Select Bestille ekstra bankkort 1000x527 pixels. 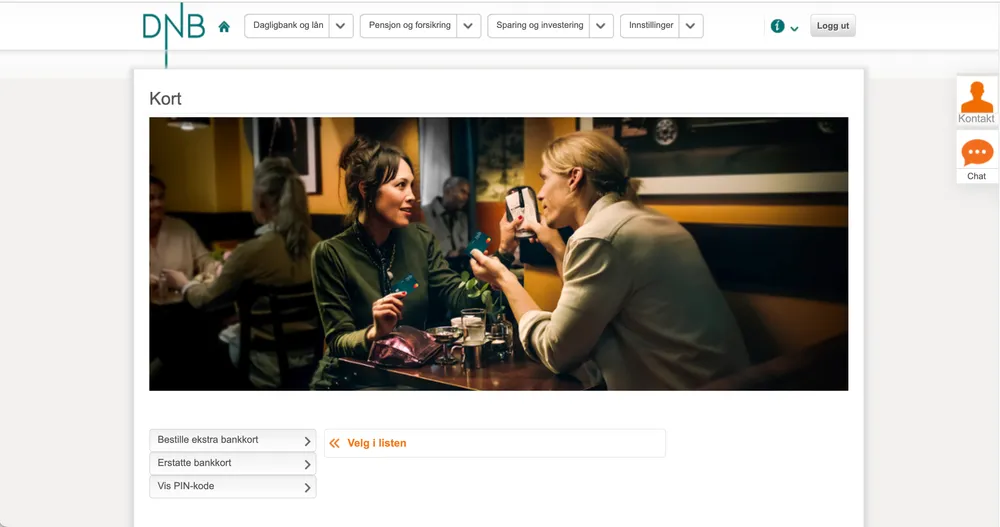(x=233, y=440)
